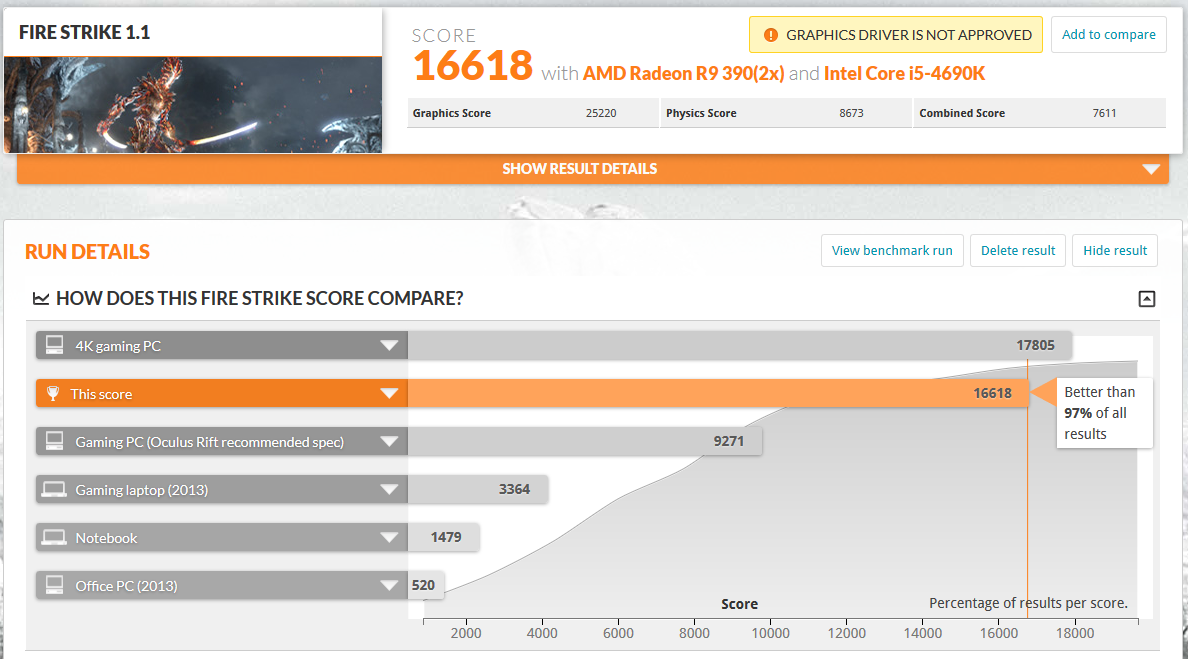Click the laptop icon beside Gaming laptop (2013)
1188x659 pixels.
55,490
